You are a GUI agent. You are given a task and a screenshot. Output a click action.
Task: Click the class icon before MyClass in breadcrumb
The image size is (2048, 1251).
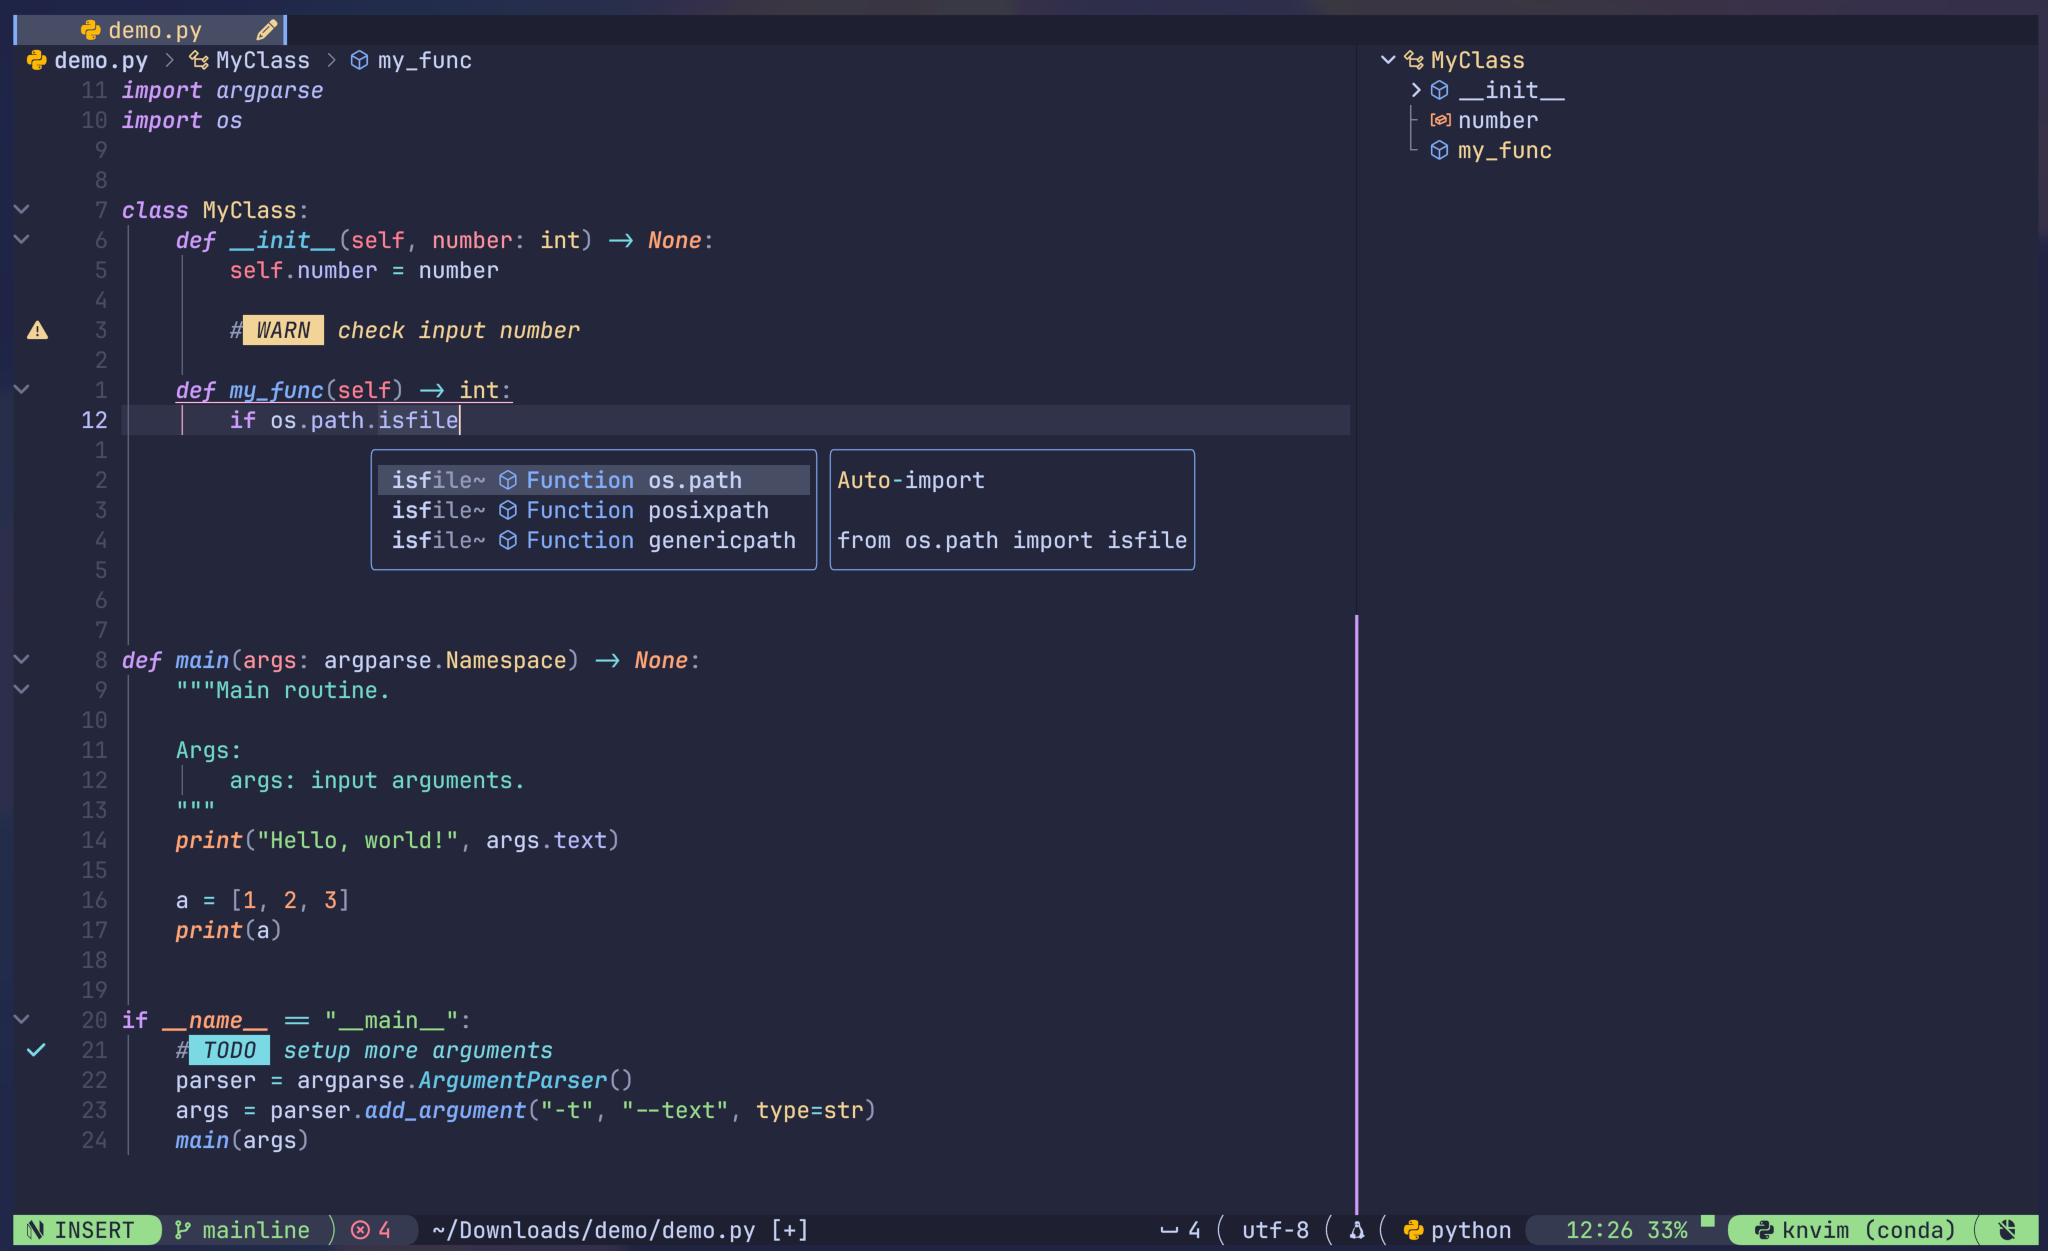click(199, 60)
